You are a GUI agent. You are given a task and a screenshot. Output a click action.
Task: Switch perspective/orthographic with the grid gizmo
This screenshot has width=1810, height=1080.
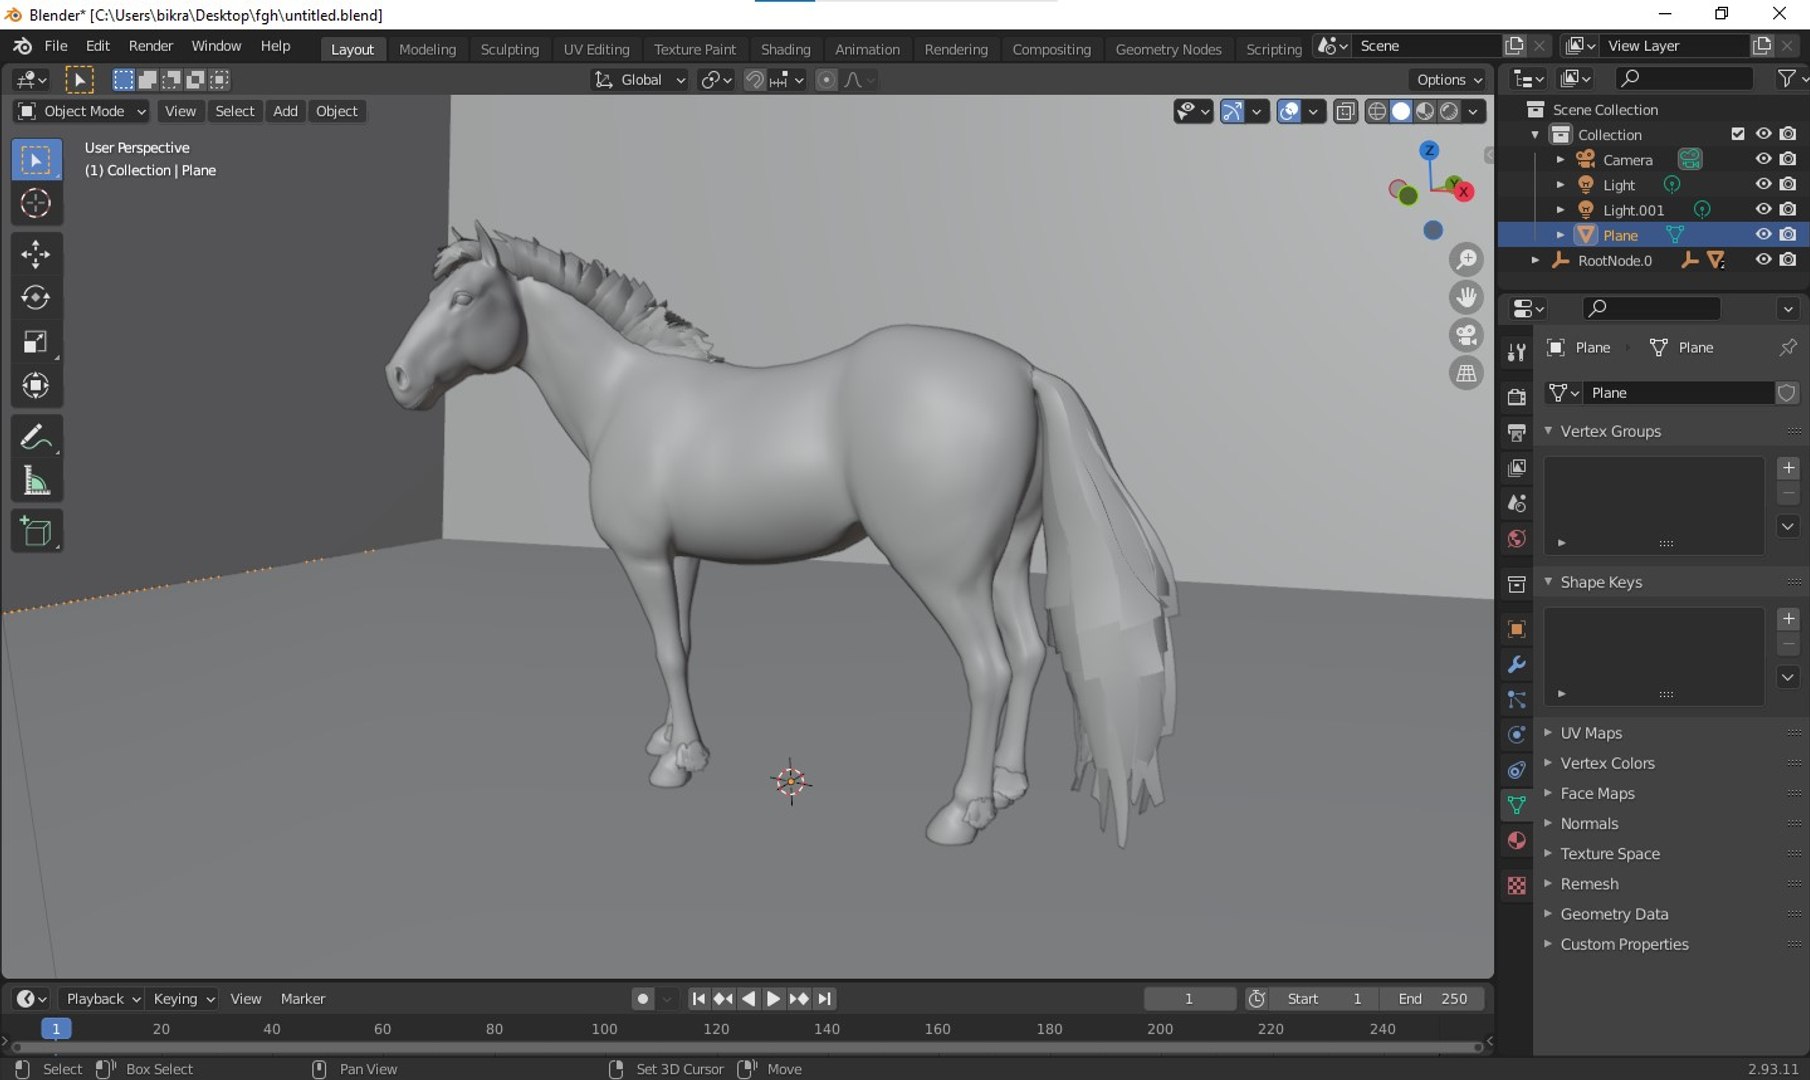[1466, 374]
